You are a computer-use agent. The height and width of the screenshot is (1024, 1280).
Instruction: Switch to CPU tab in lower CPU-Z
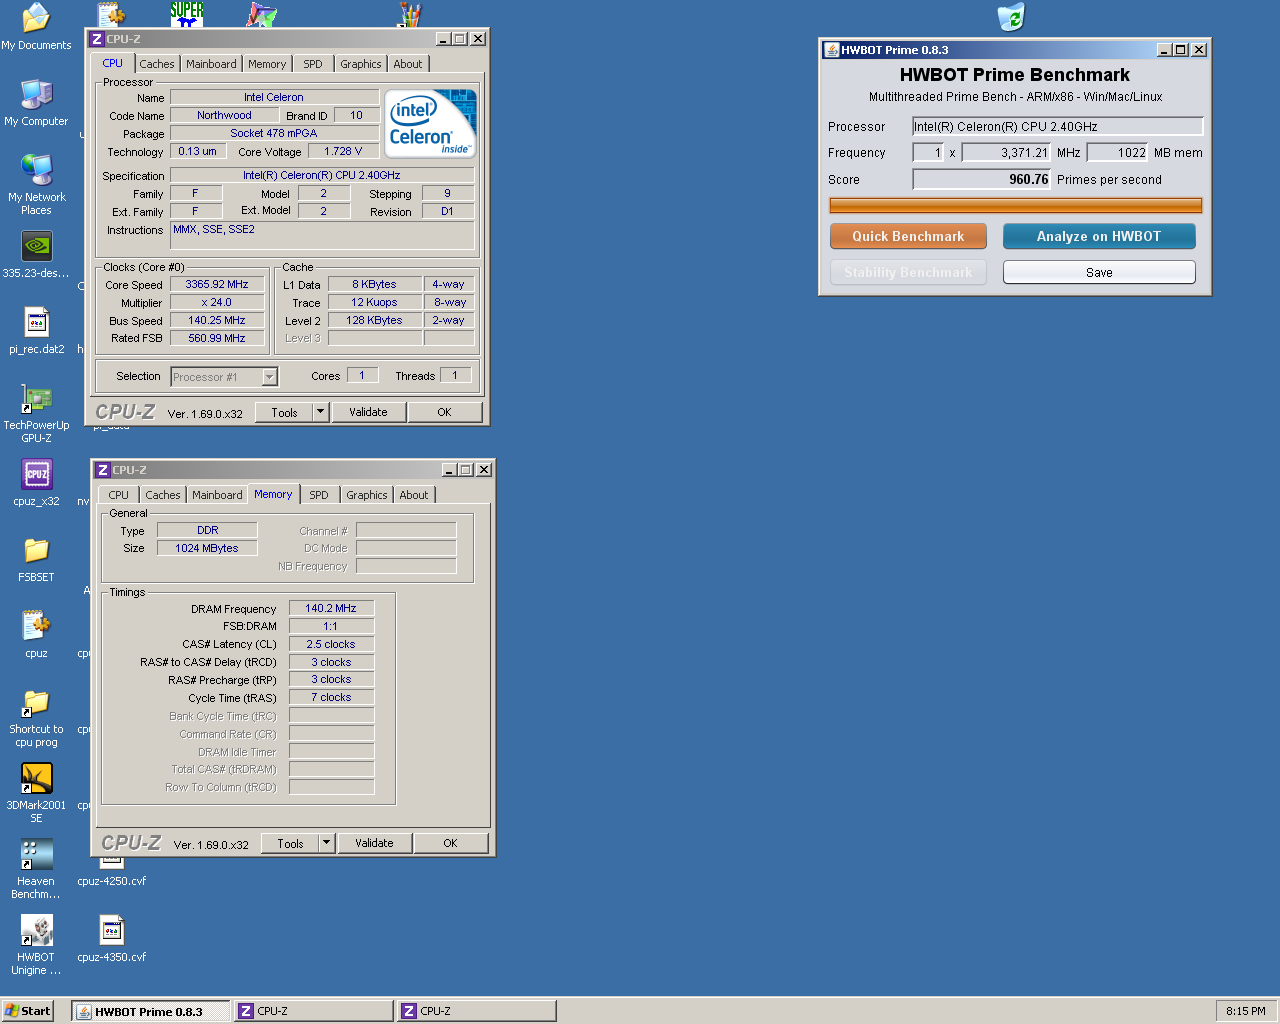(119, 495)
